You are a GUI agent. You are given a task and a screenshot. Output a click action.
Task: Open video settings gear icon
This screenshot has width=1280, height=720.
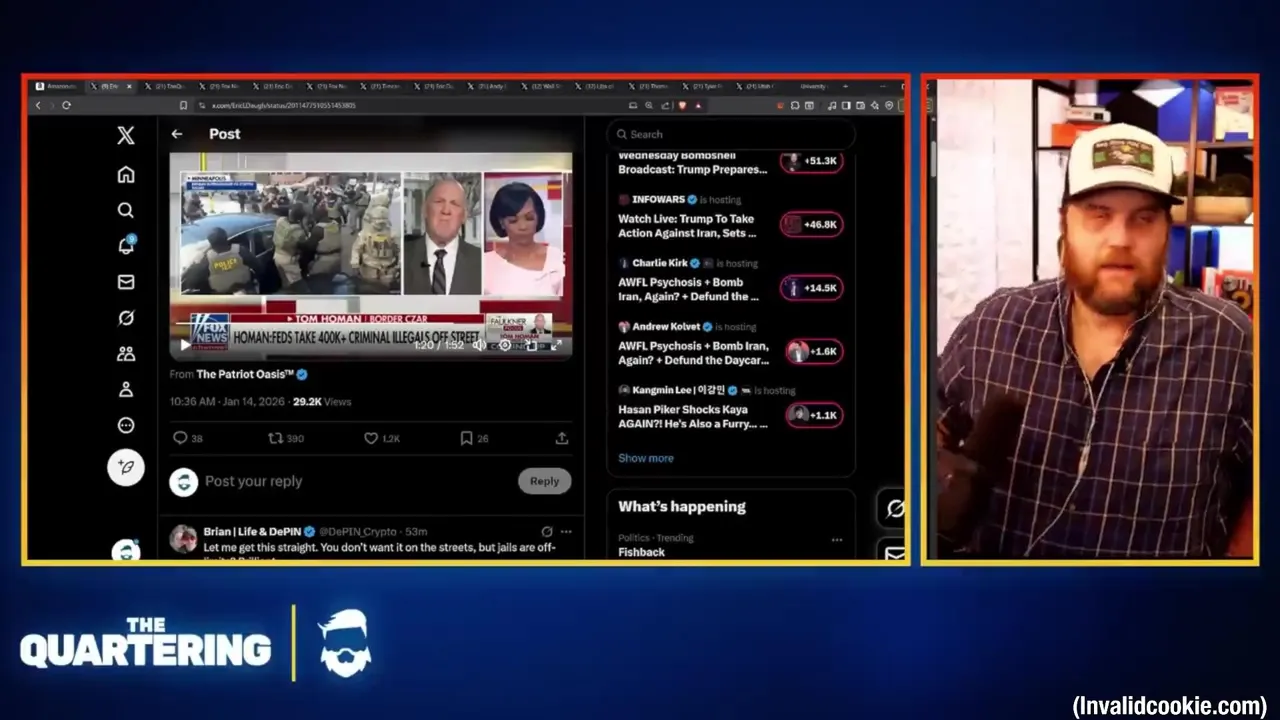pos(505,345)
